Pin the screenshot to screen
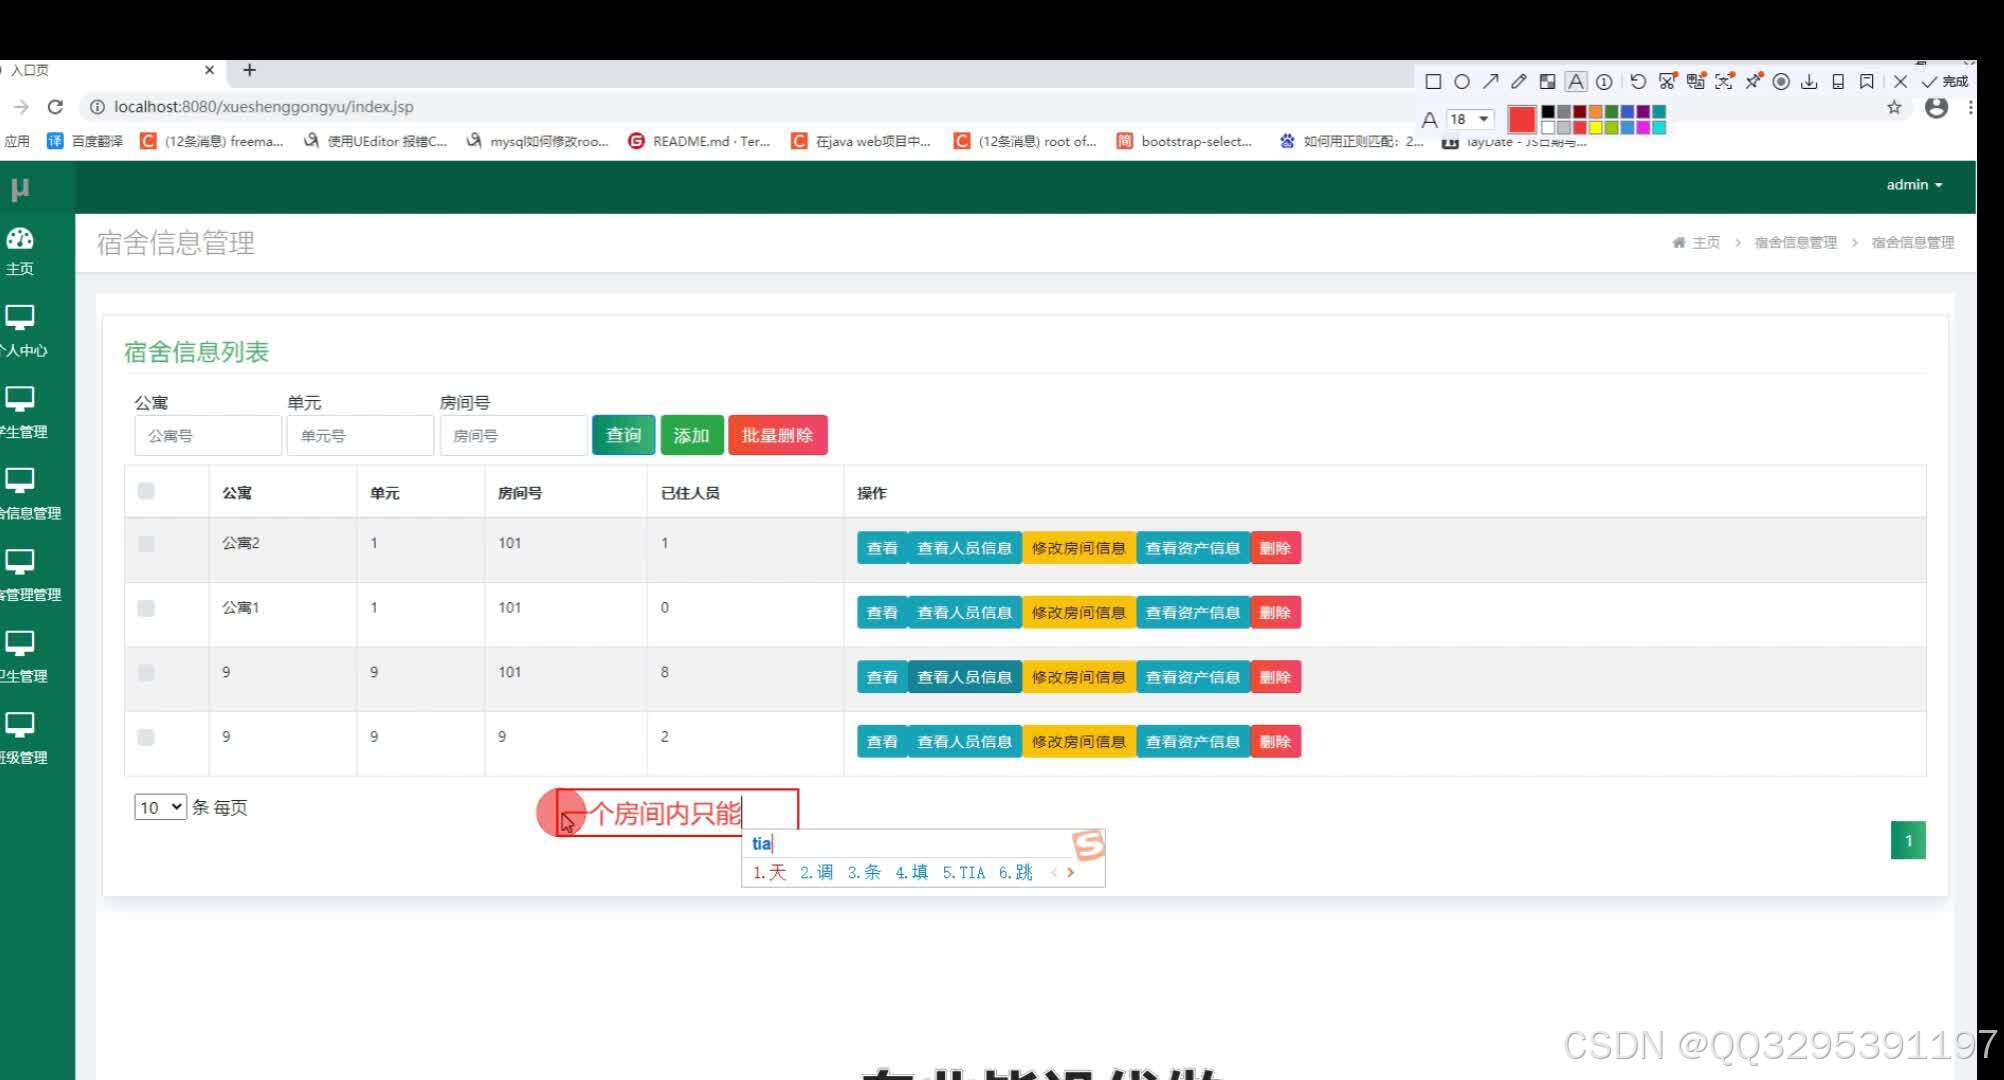2004x1080 pixels. click(1753, 82)
